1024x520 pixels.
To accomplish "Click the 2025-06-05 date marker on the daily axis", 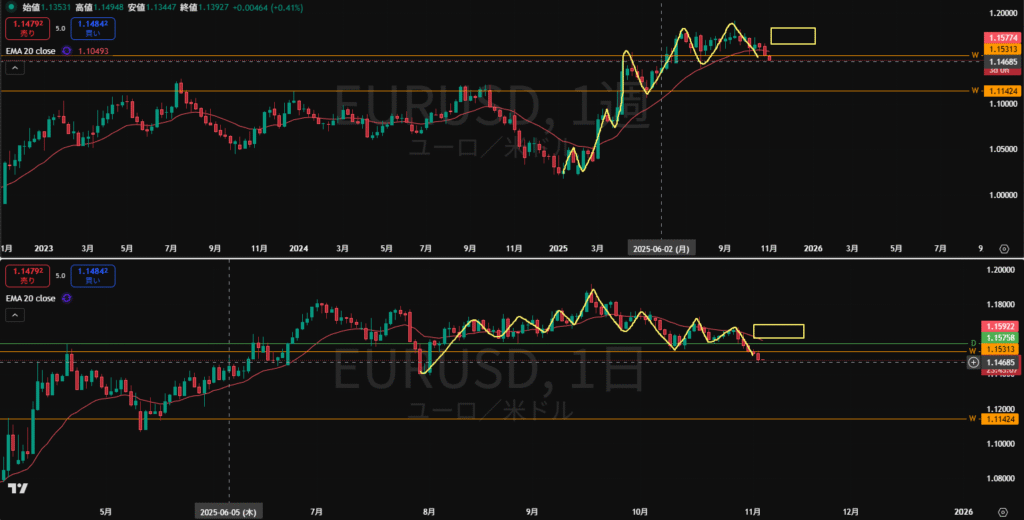I will (230, 511).
